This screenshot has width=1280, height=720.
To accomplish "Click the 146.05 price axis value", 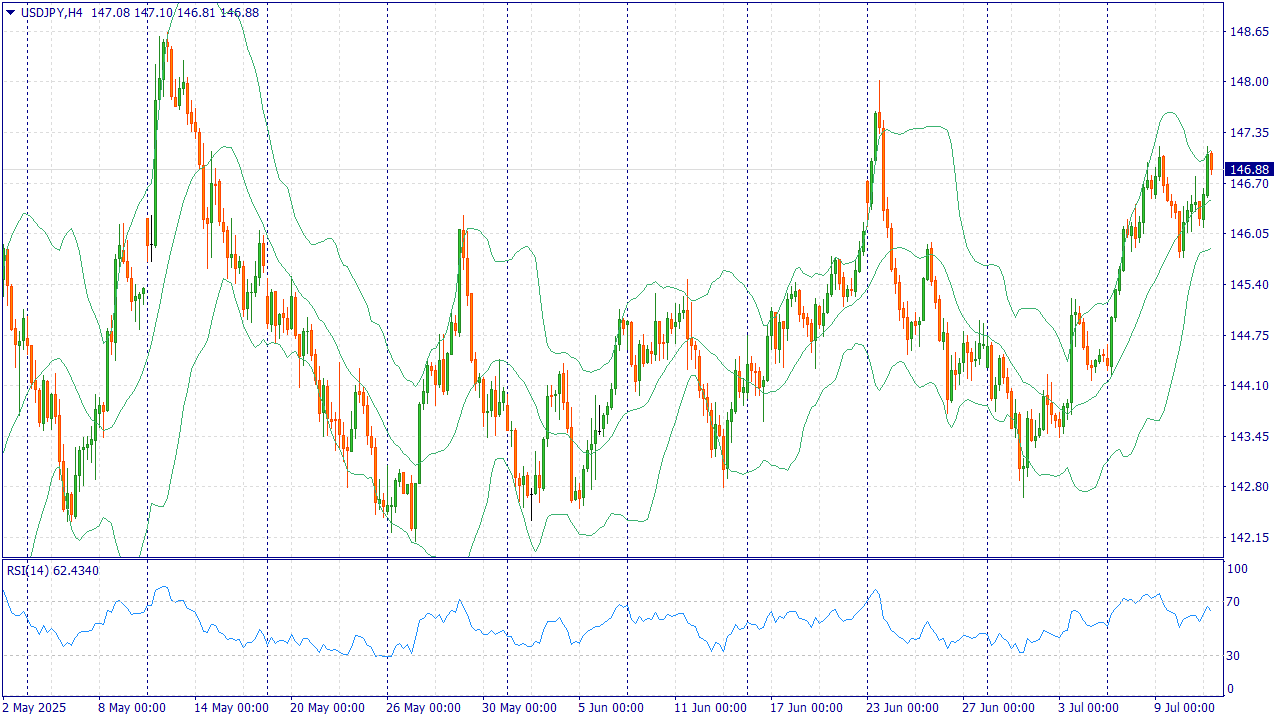I will pos(1248,234).
